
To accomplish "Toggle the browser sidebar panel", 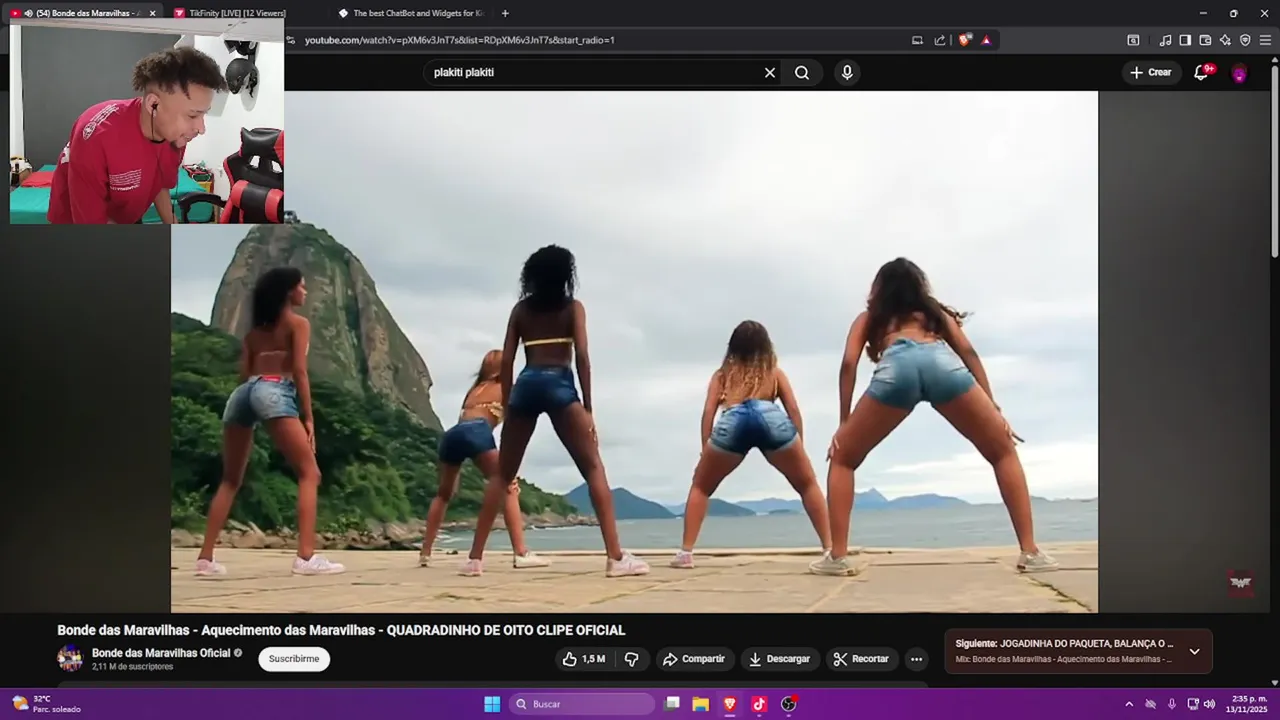I will tap(1185, 40).
